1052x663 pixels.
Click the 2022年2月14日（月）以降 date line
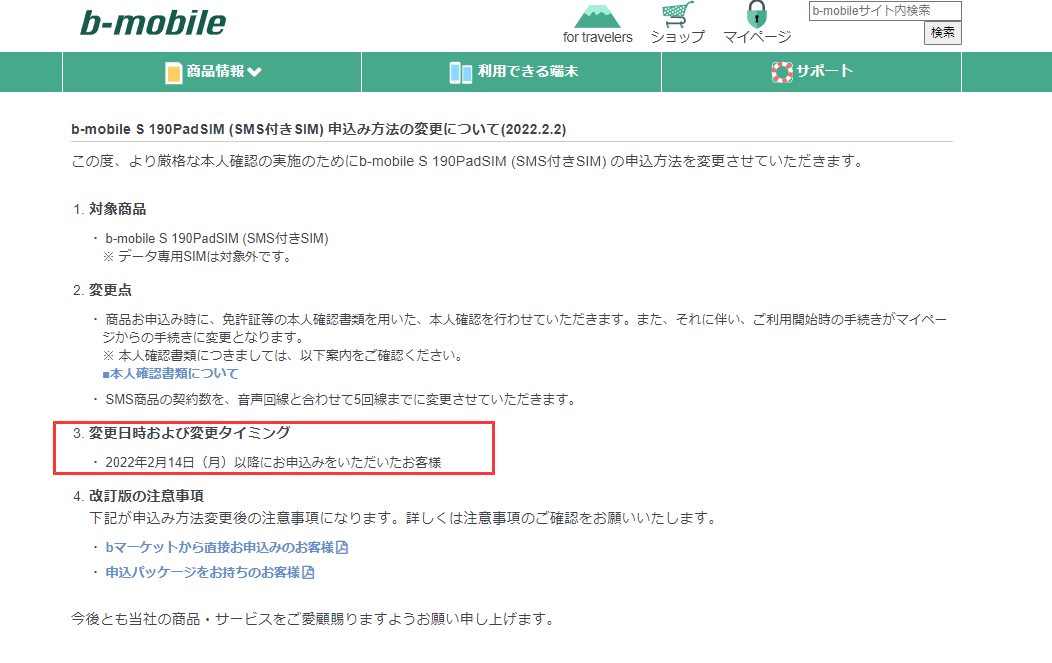tap(273, 462)
